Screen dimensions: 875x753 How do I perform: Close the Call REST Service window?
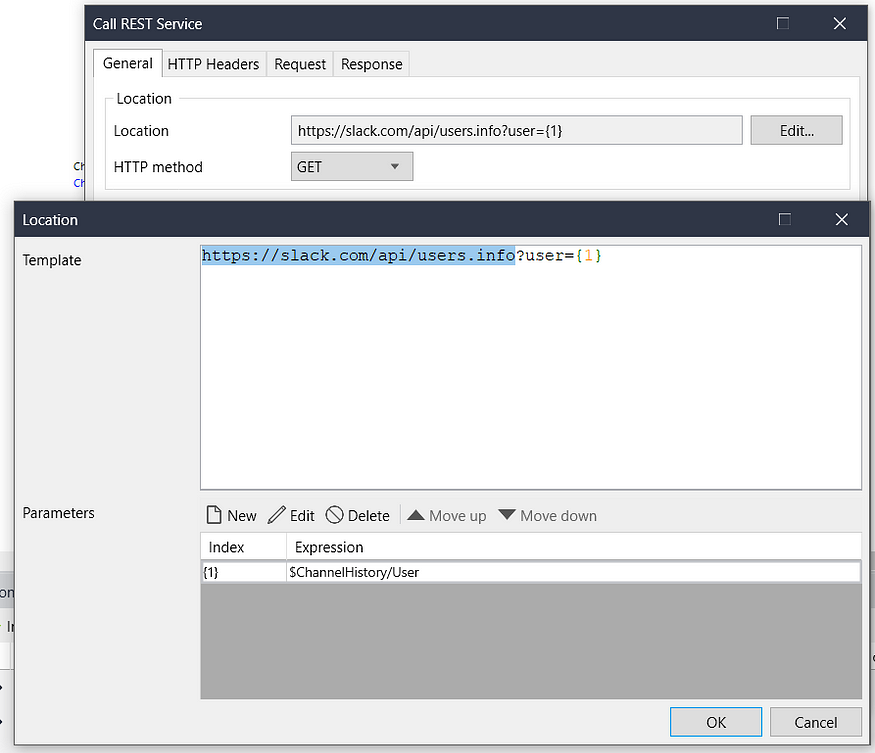click(x=840, y=23)
